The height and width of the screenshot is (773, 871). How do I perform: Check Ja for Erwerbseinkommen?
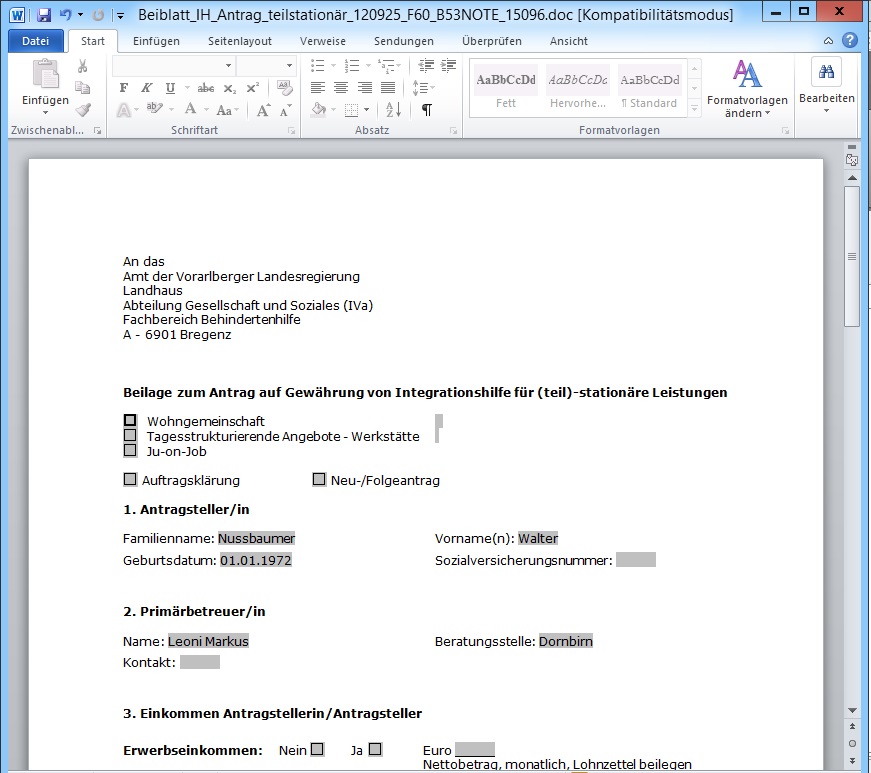[x=376, y=749]
